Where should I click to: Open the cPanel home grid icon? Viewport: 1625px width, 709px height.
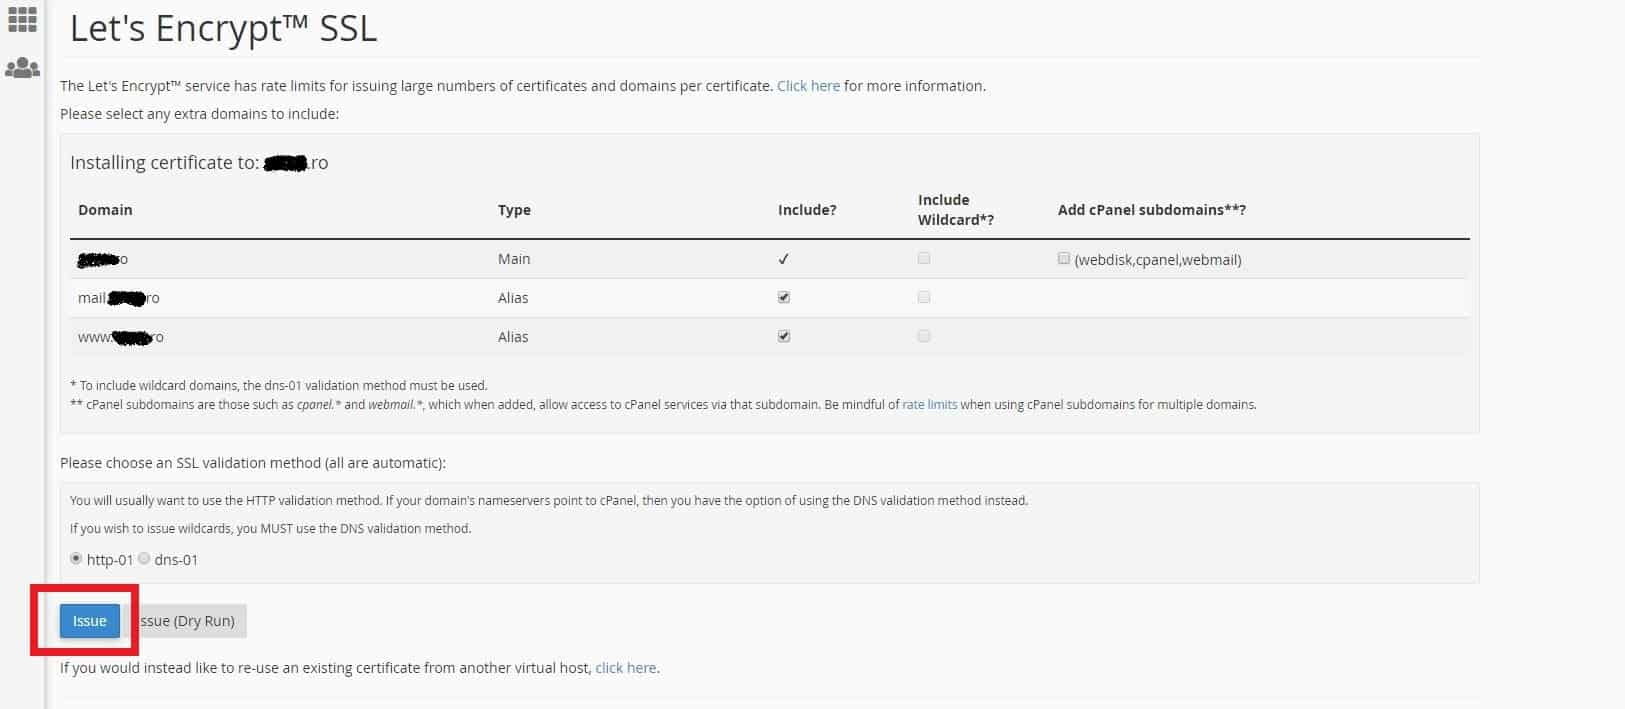click(x=22, y=19)
